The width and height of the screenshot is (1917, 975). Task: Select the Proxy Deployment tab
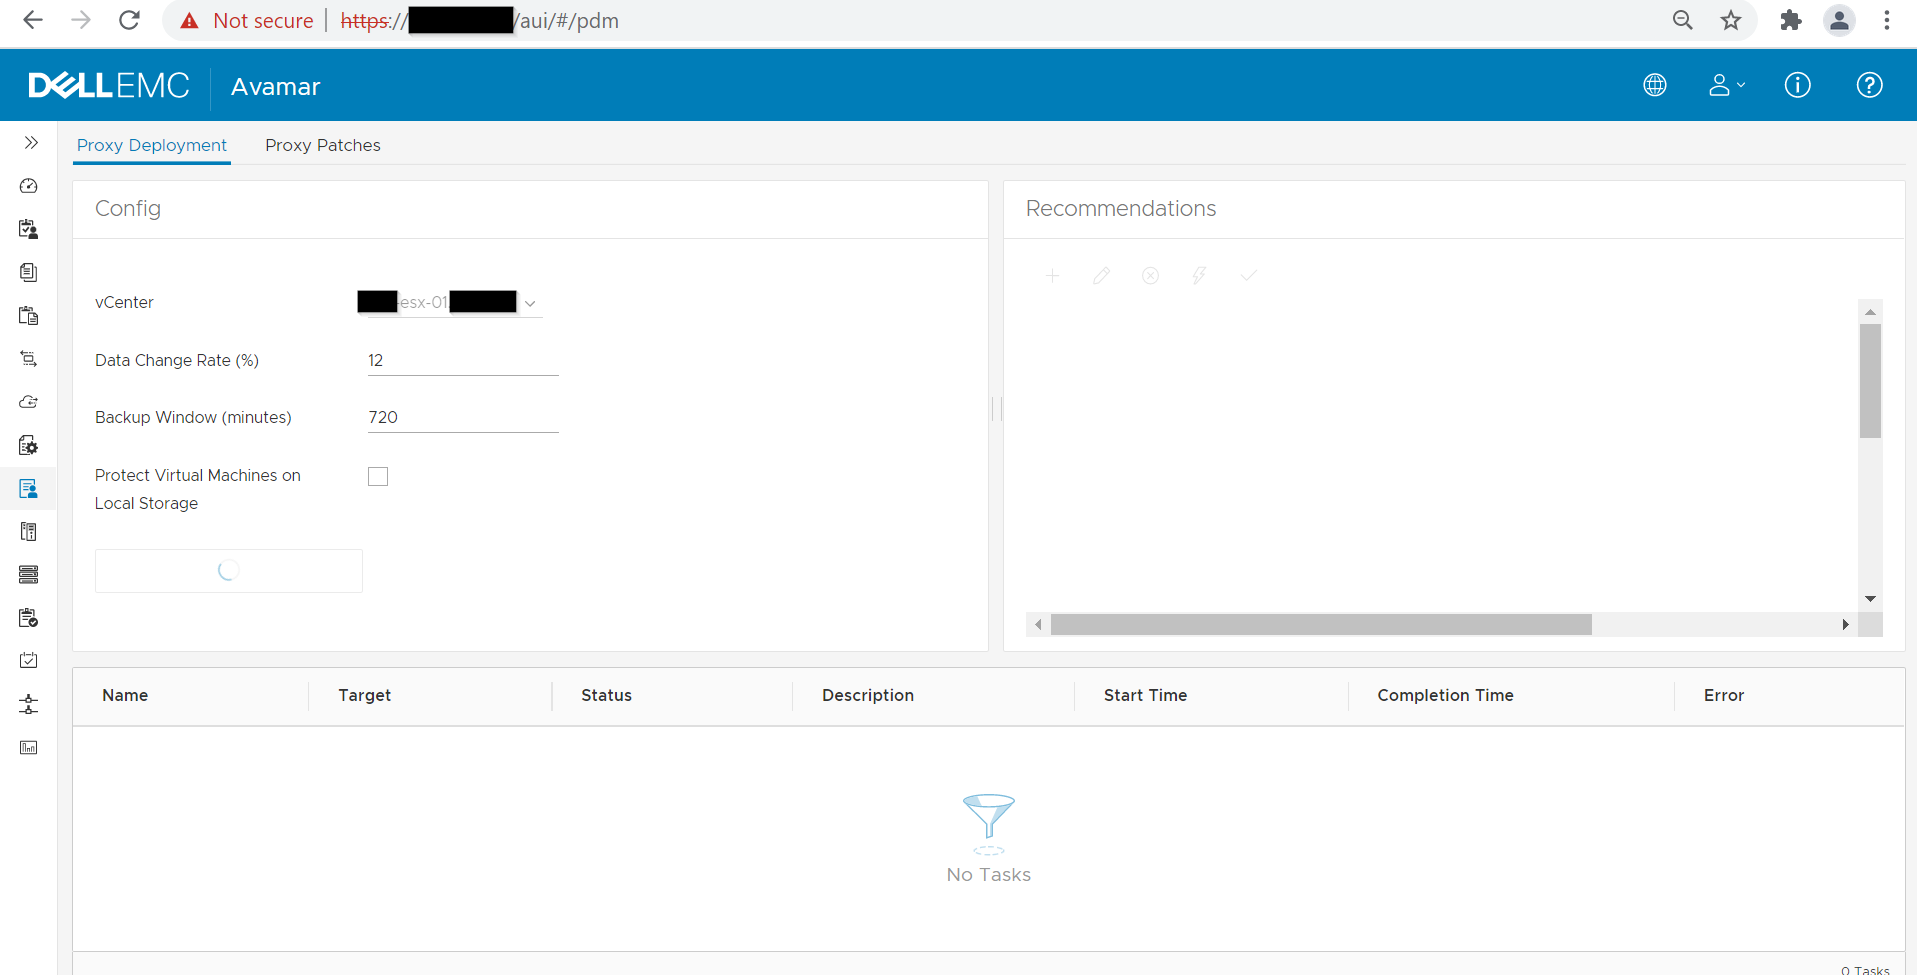pos(151,145)
